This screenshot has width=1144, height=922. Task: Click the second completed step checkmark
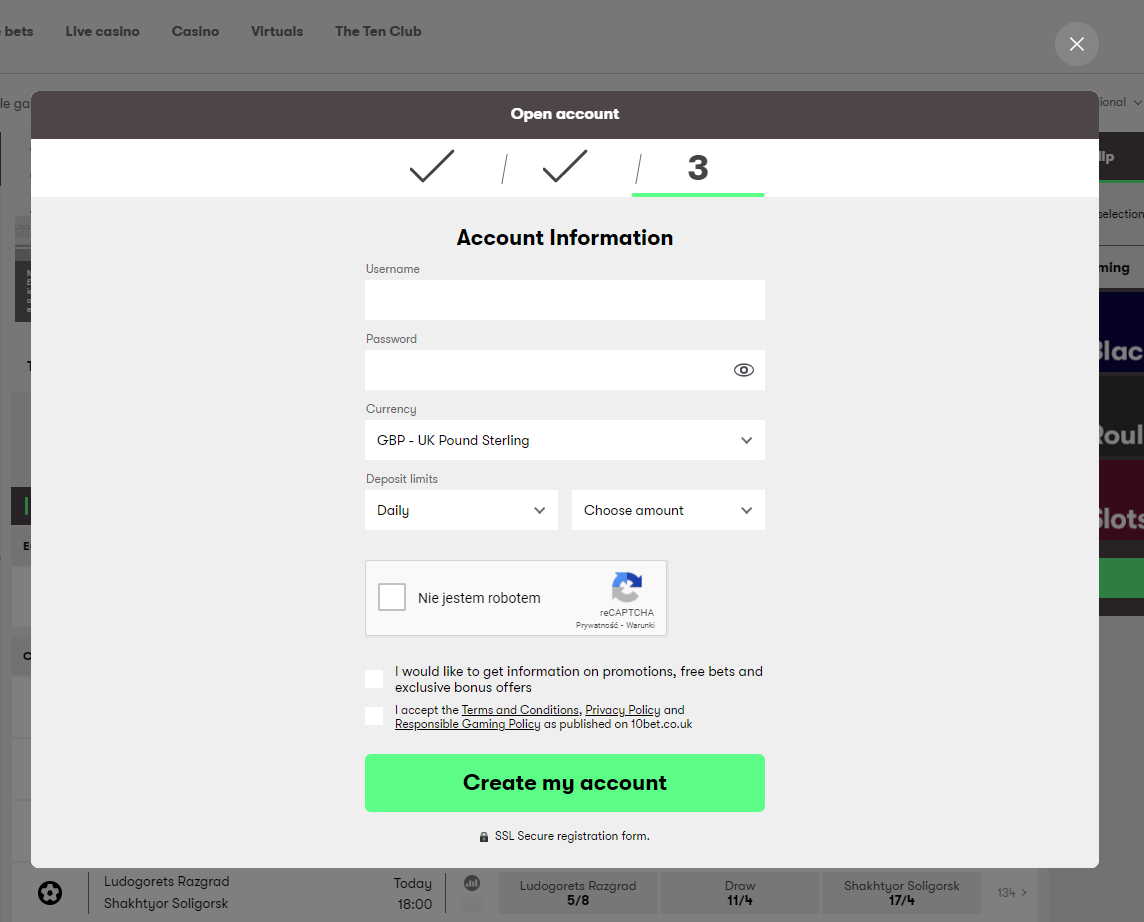(x=564, y=166)
